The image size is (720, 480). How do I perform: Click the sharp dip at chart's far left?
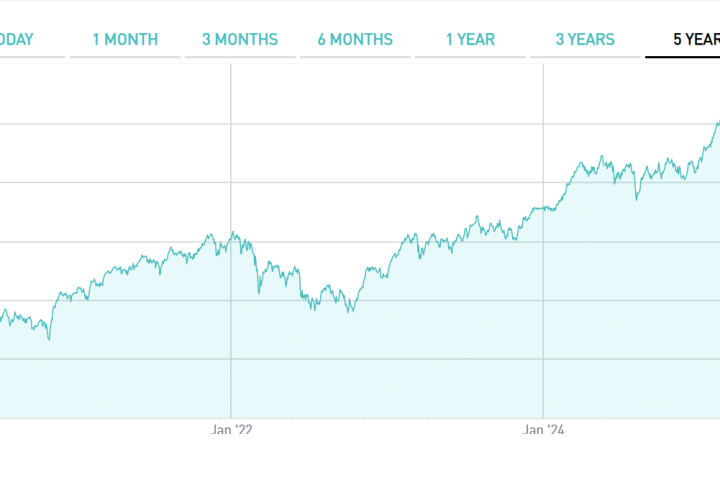pyautogui.click(x=48, y=339)
